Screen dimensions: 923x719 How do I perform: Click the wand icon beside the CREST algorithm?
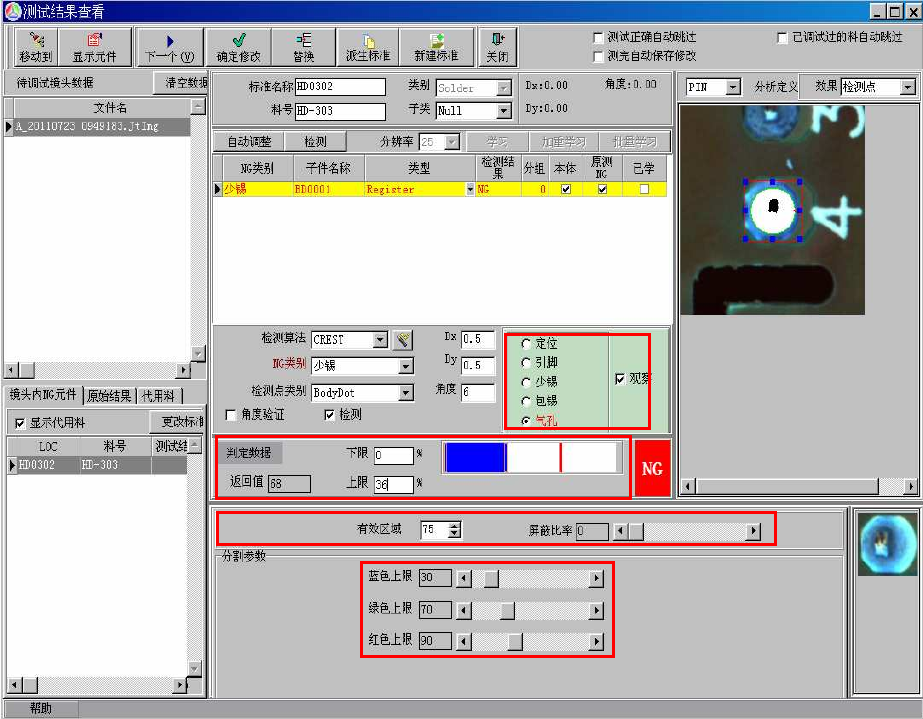[401, 340]
